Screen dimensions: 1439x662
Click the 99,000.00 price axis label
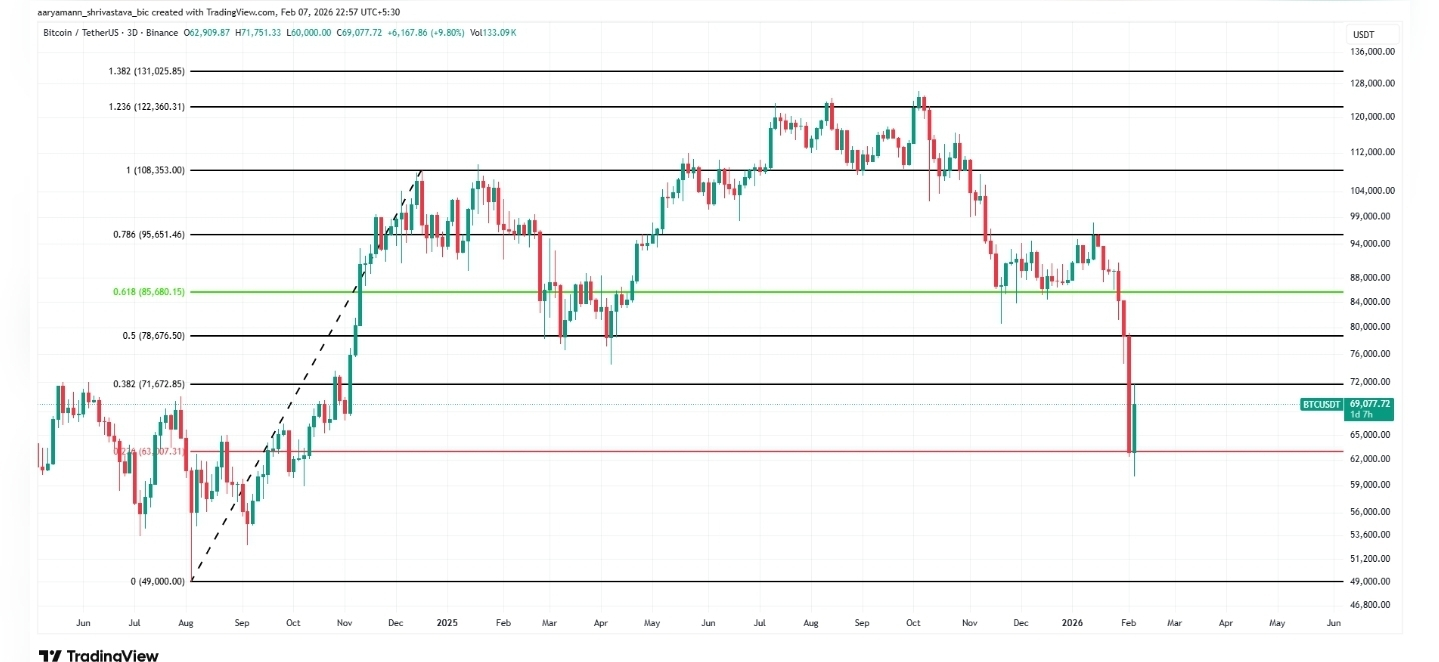coord(1369,216)
